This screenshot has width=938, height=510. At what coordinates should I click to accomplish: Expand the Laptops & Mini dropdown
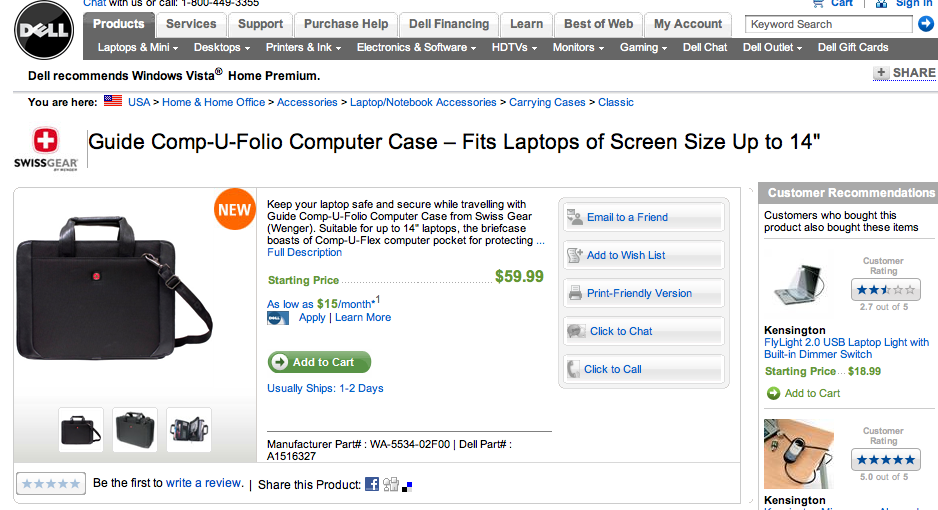point(138,47)
